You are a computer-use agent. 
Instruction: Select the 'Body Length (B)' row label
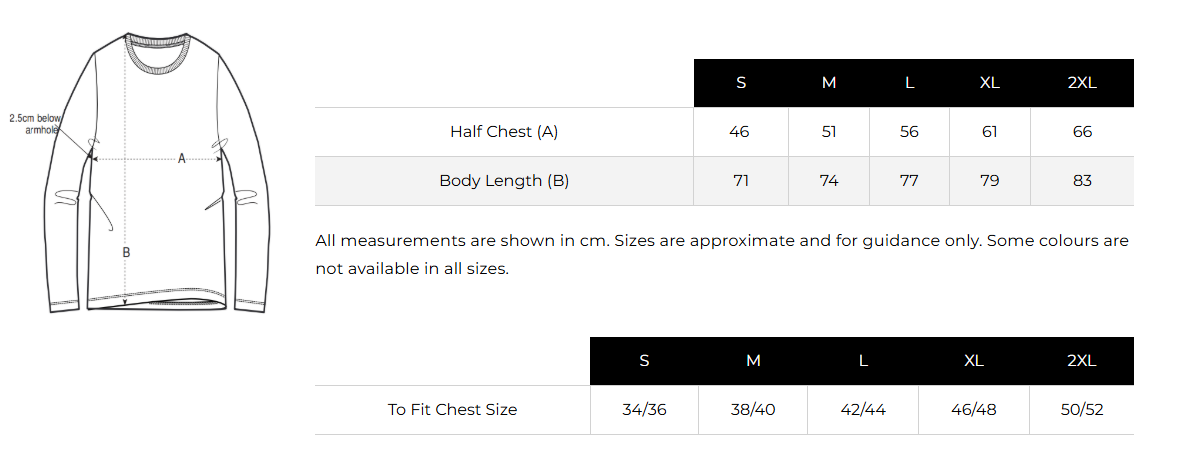[504, 181]
